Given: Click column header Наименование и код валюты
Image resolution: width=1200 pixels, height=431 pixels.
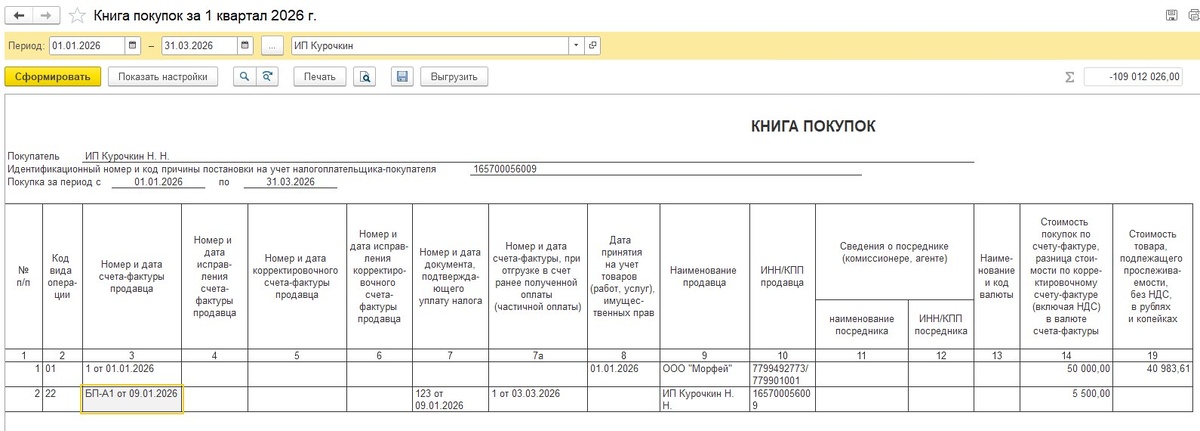Looking at the screenshot, I should point(997,277).
